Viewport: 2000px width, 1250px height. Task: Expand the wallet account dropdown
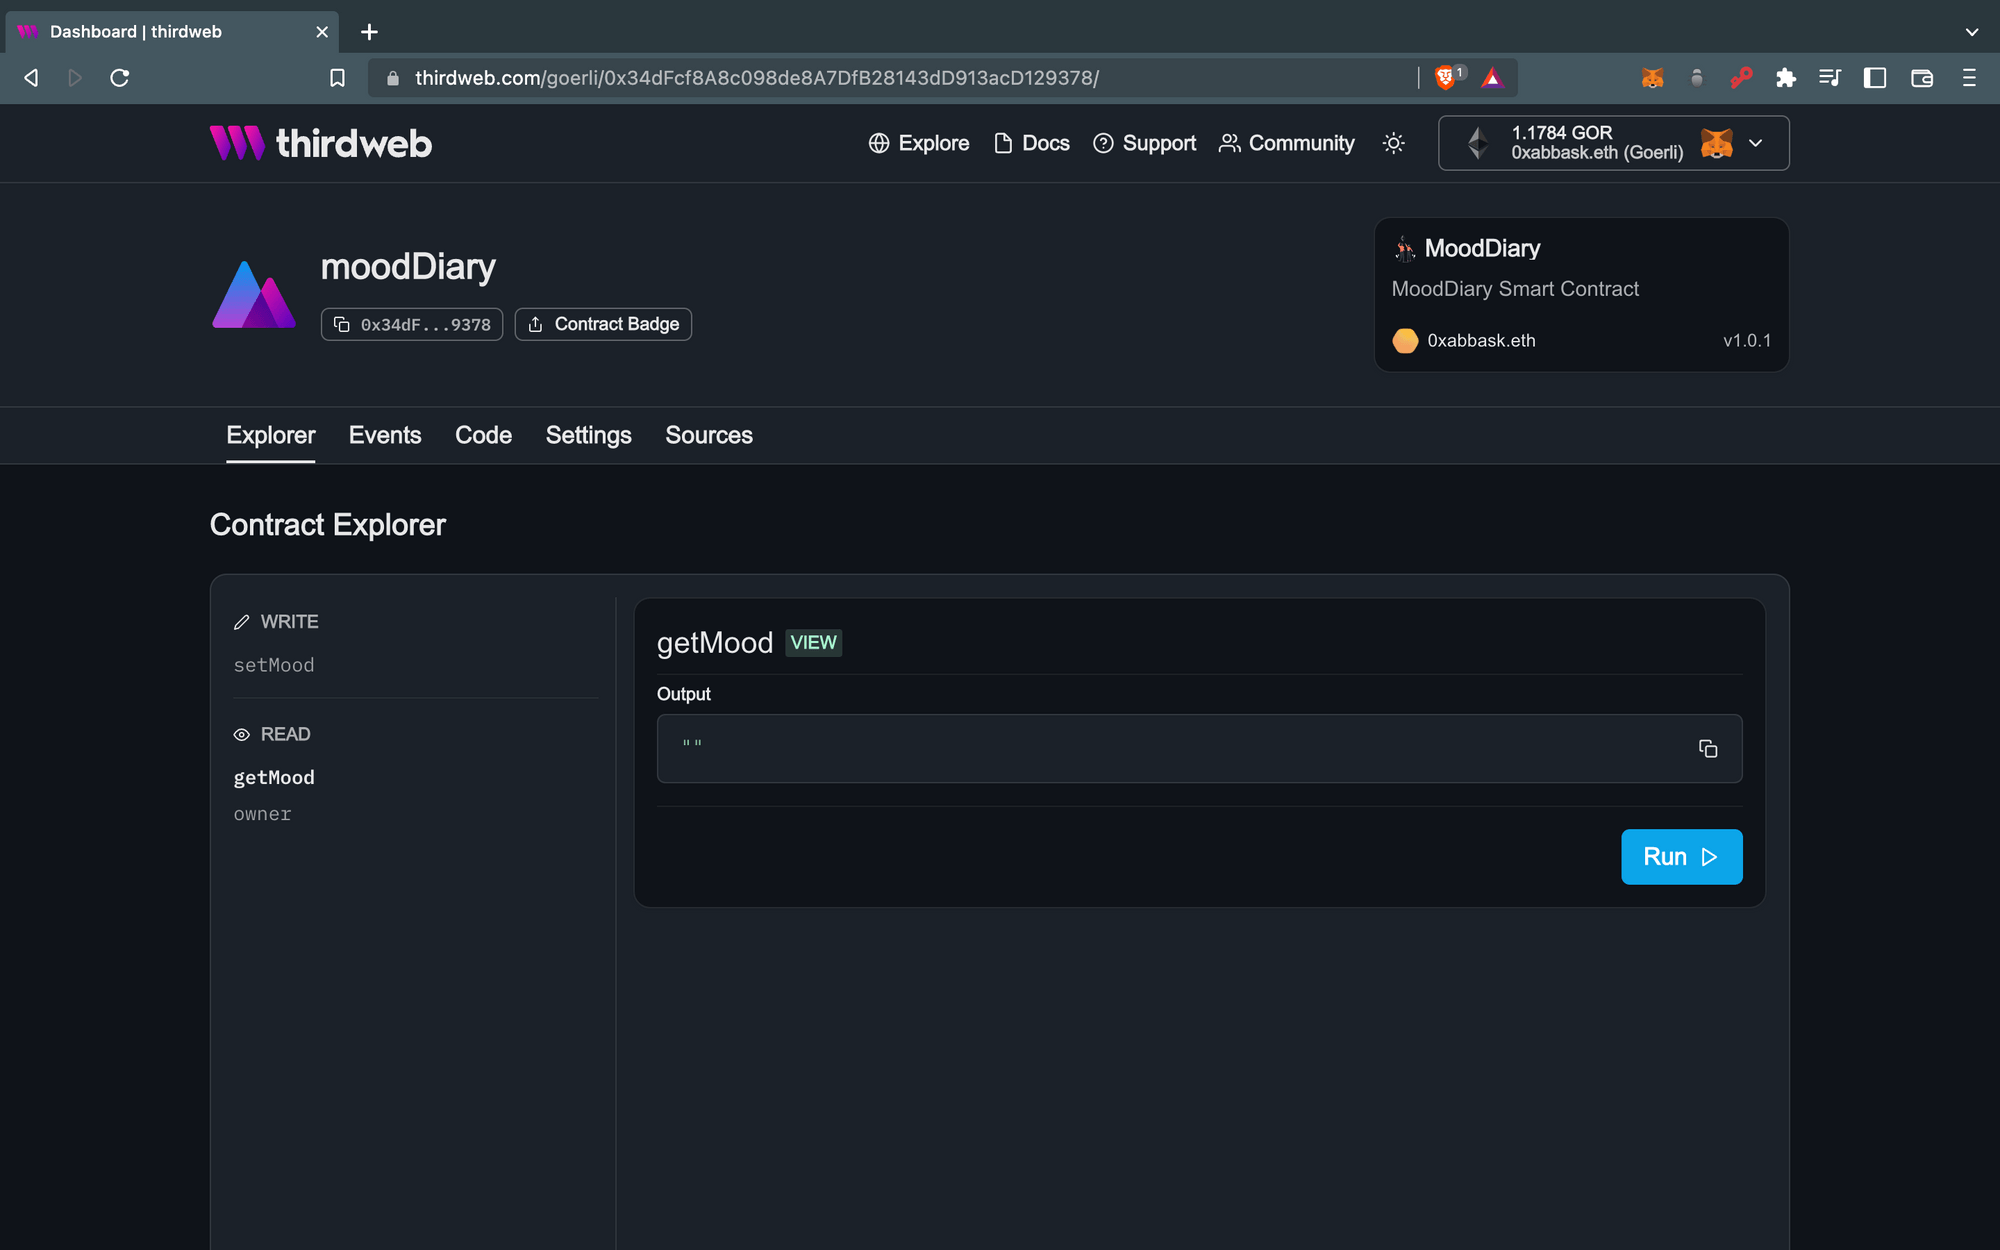point(1755,143)
